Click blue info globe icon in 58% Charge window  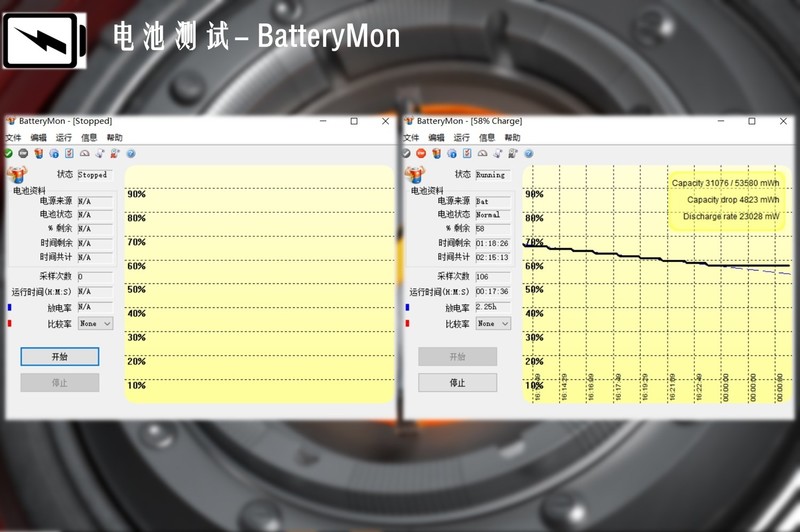coord(452,153)
